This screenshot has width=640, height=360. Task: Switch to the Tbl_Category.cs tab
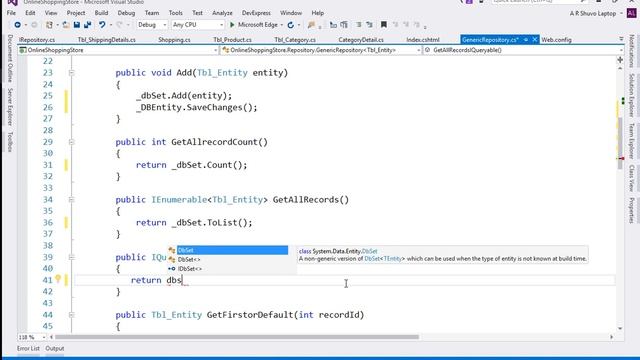295,40
